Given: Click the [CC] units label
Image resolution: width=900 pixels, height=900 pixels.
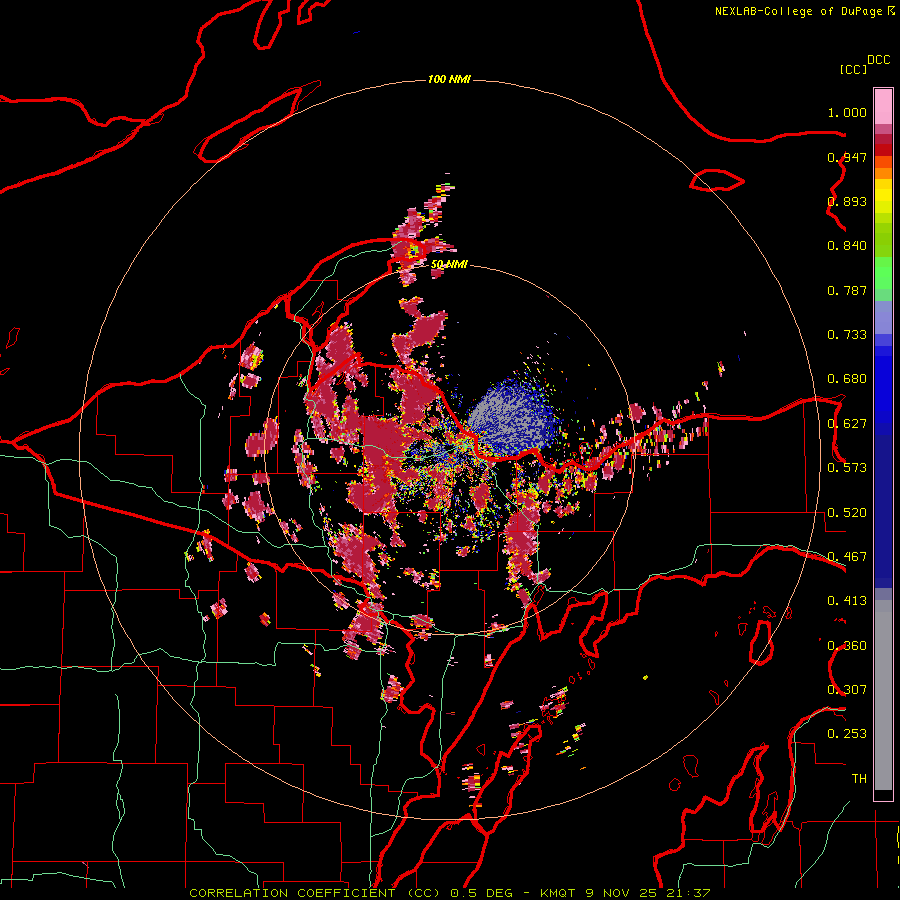Looking at the screenshot, I should point(853,69).
